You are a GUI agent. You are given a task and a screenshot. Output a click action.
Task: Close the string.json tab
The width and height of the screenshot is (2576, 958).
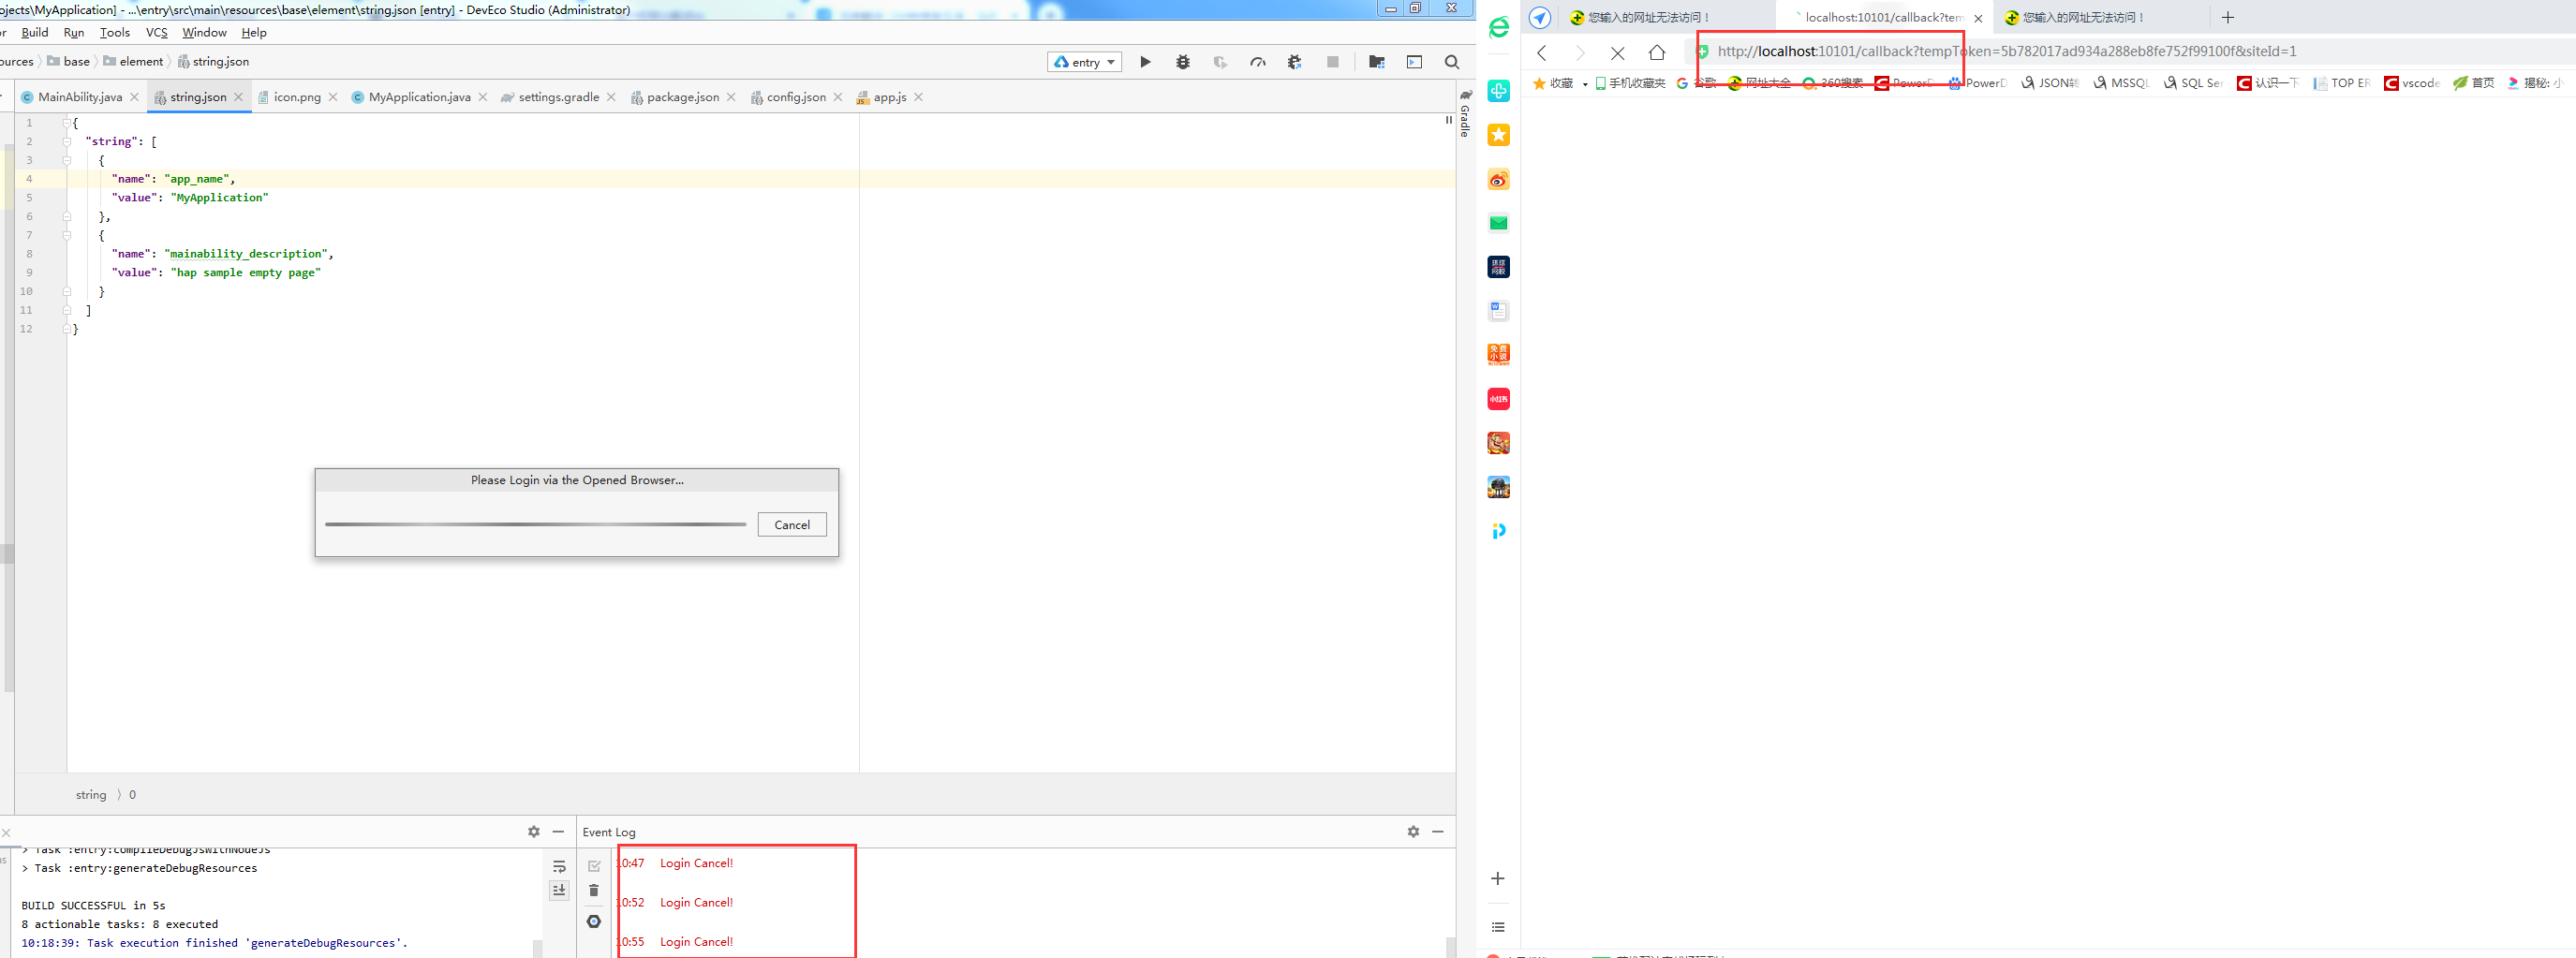[238, 97]
